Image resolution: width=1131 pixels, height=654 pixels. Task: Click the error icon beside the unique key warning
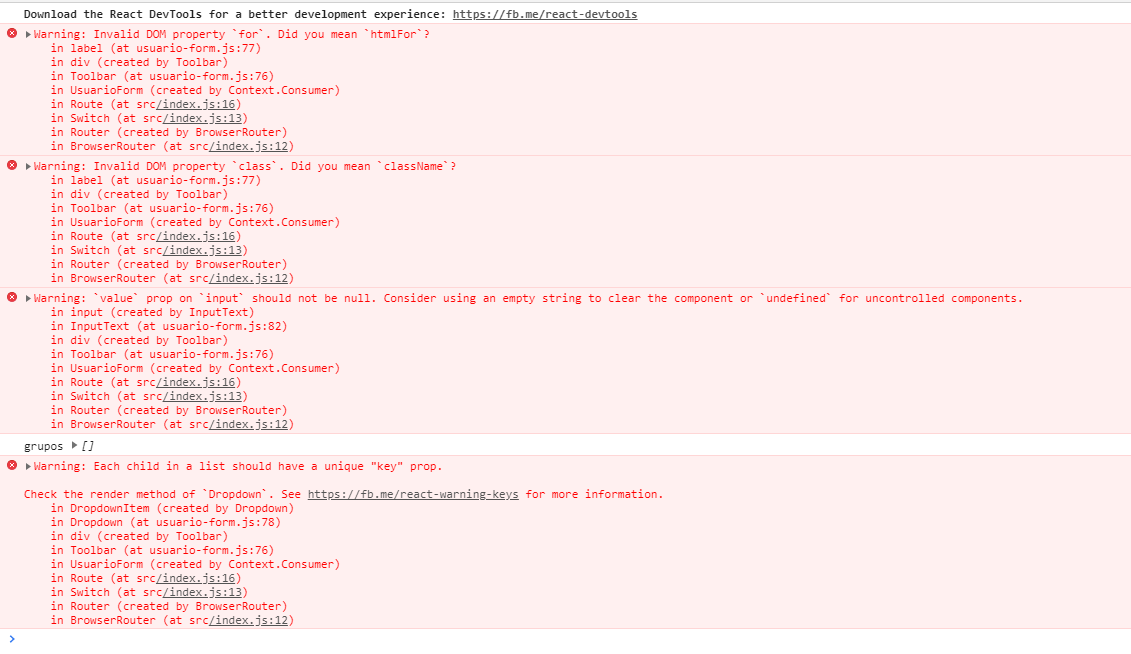pos(12,465)
